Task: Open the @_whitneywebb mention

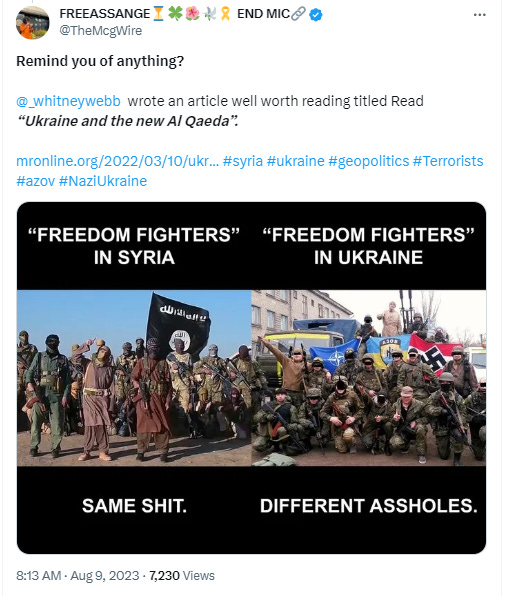Action: point(68,101)
